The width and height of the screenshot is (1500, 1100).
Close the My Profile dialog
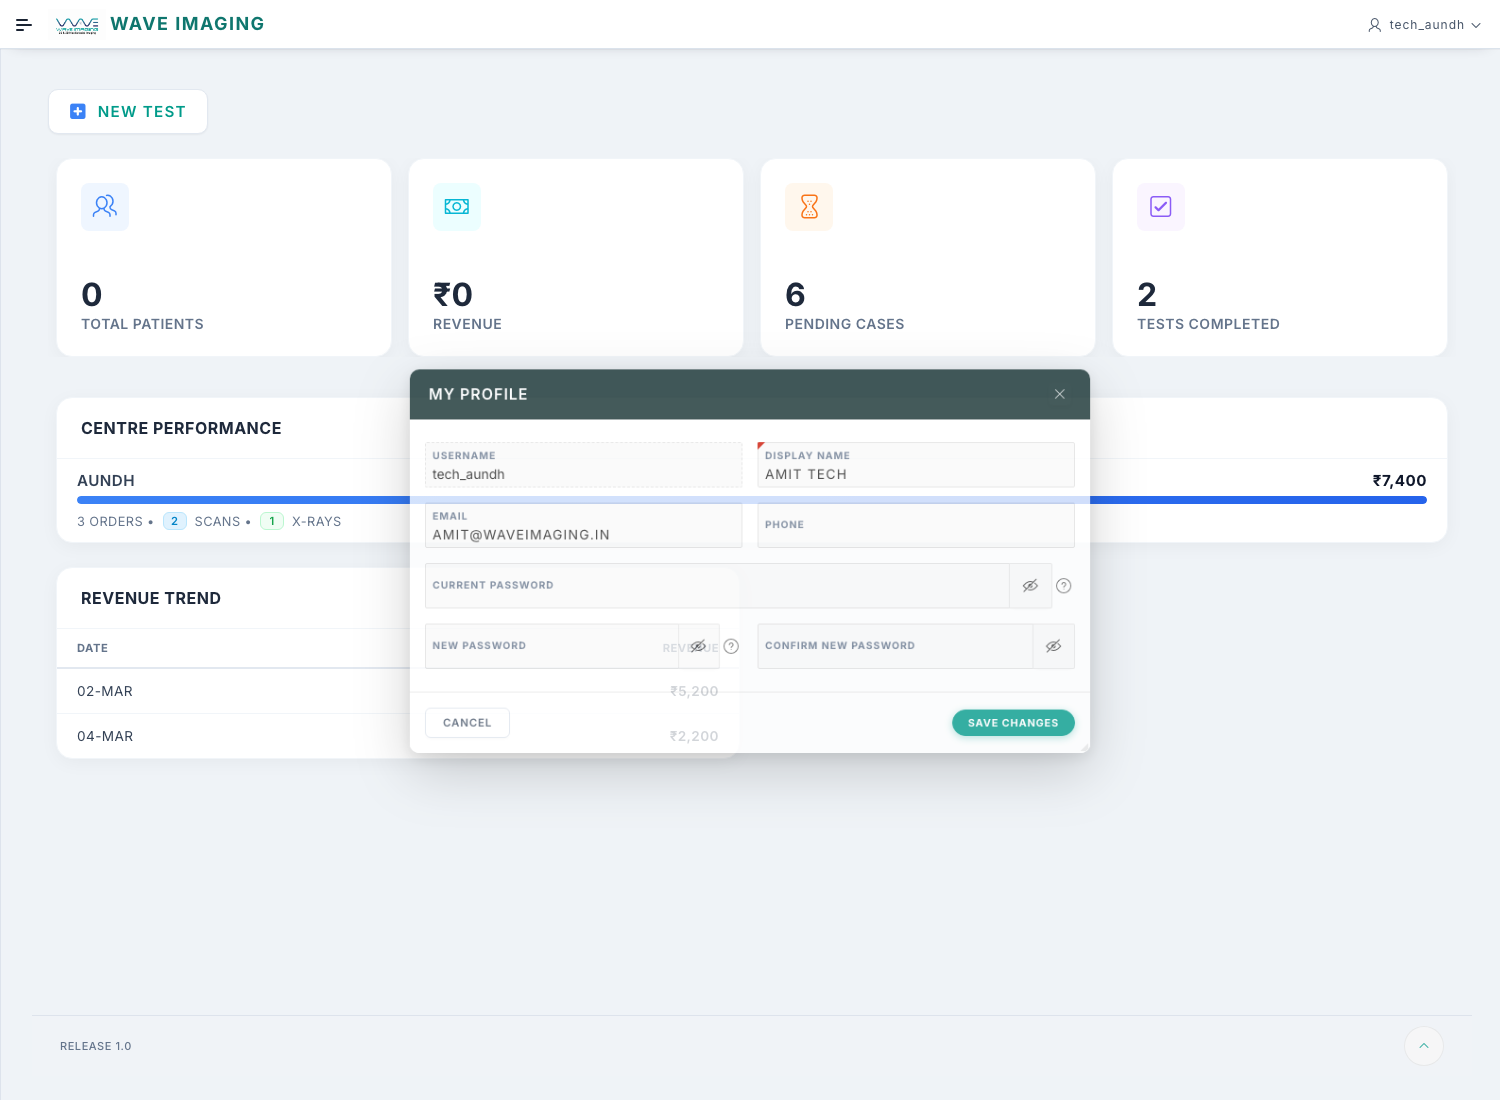[1059, 395]
